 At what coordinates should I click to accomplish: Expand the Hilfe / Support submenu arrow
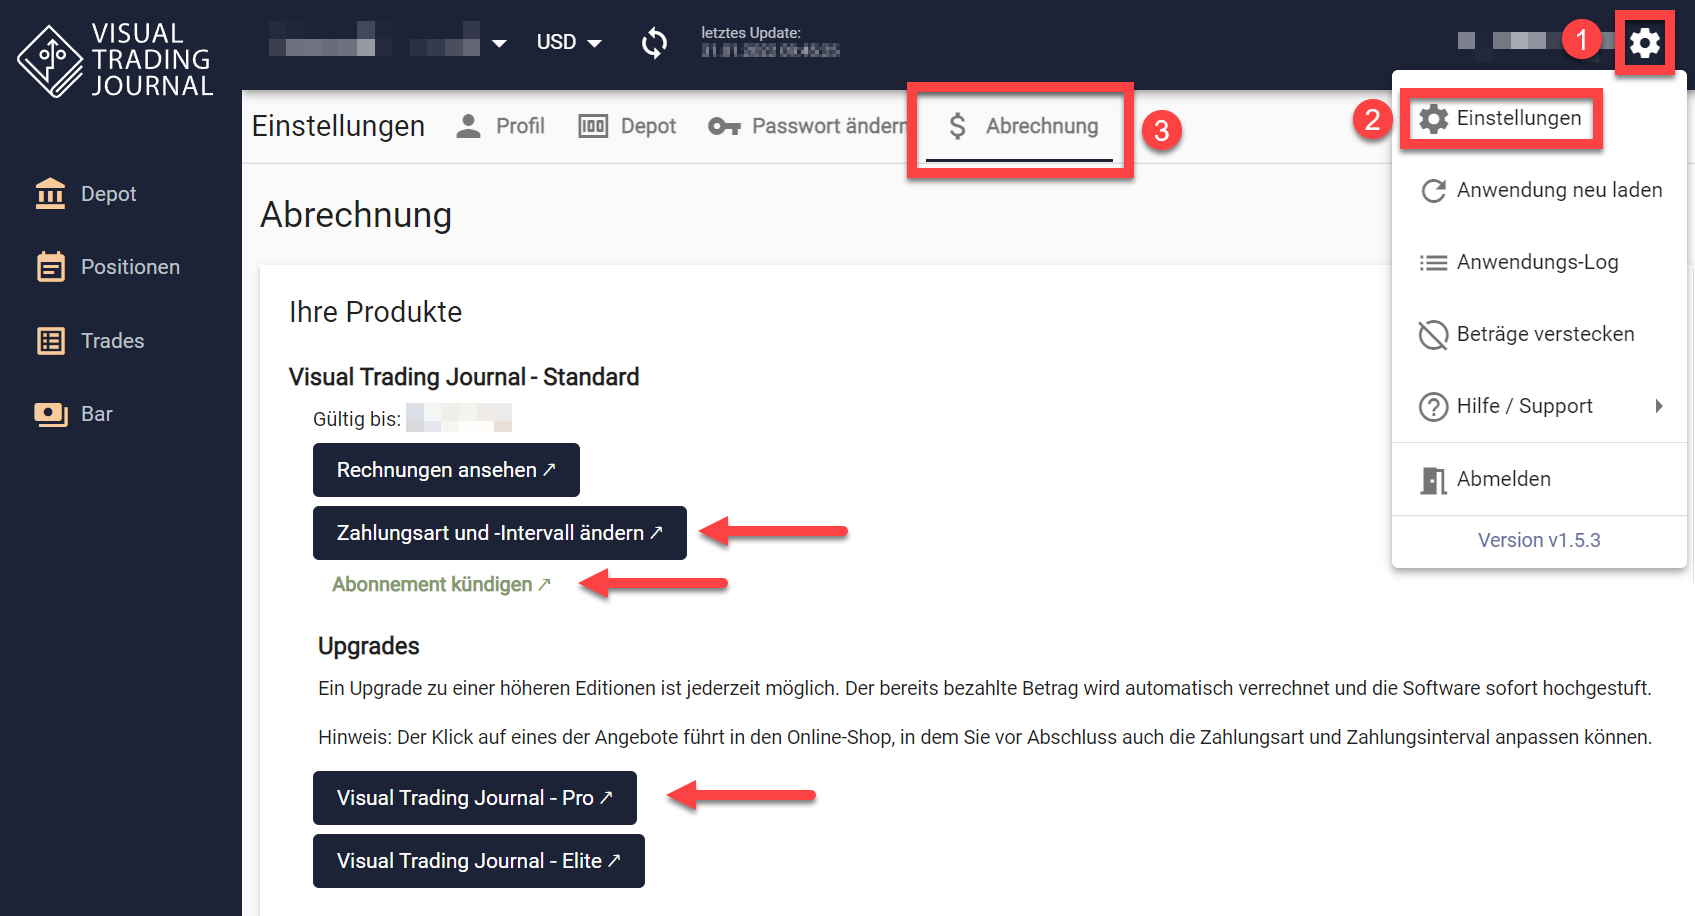(x=1659, y=406)
